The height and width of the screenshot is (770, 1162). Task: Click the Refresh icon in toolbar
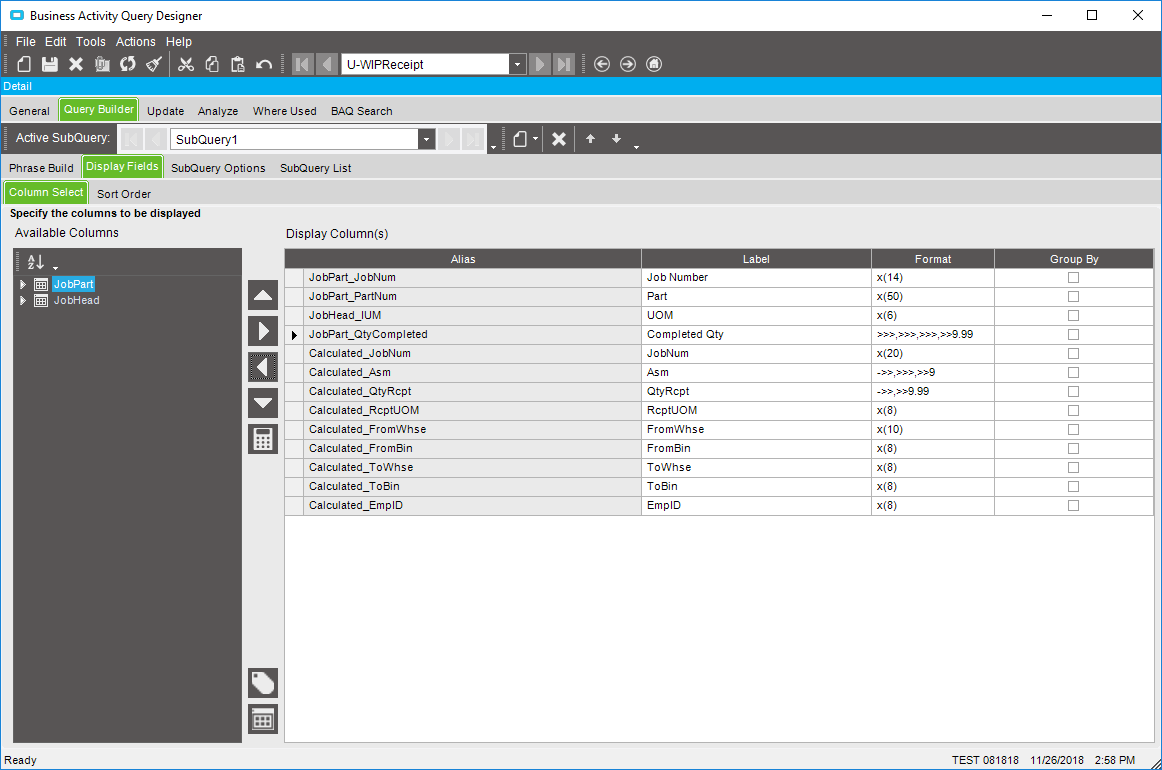127,64
